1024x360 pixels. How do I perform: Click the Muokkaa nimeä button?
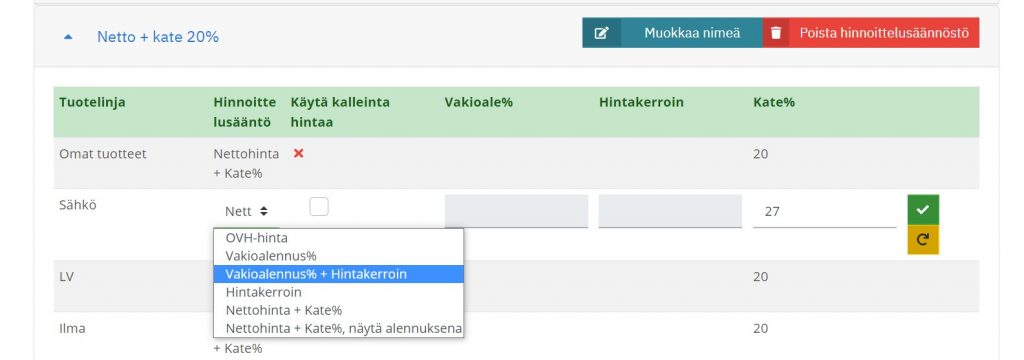pyautogui.click(x=692, y=33)
